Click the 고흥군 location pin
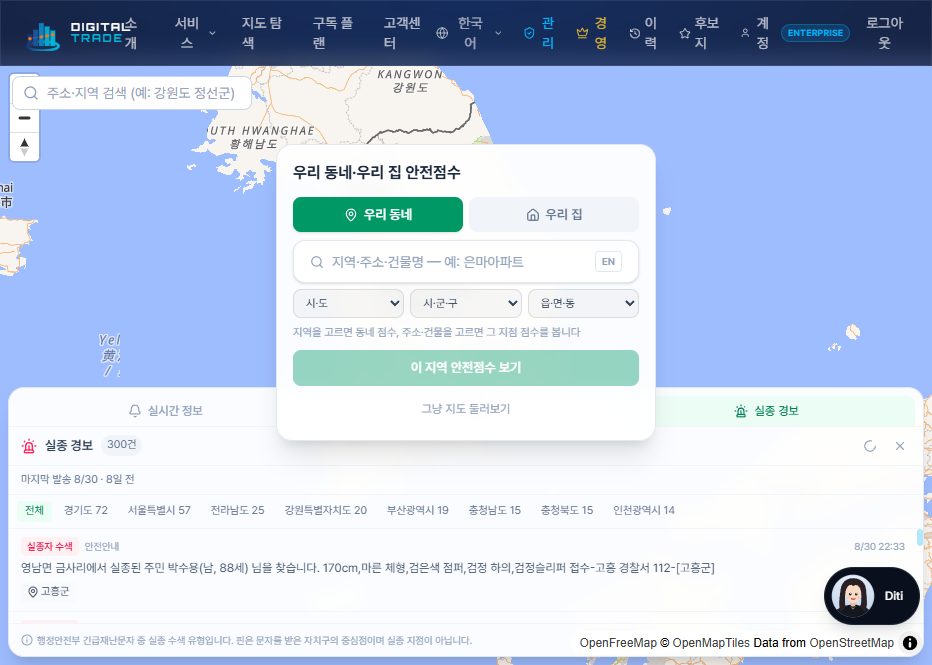Screen dimensions: 932x665 coord(49,591)
